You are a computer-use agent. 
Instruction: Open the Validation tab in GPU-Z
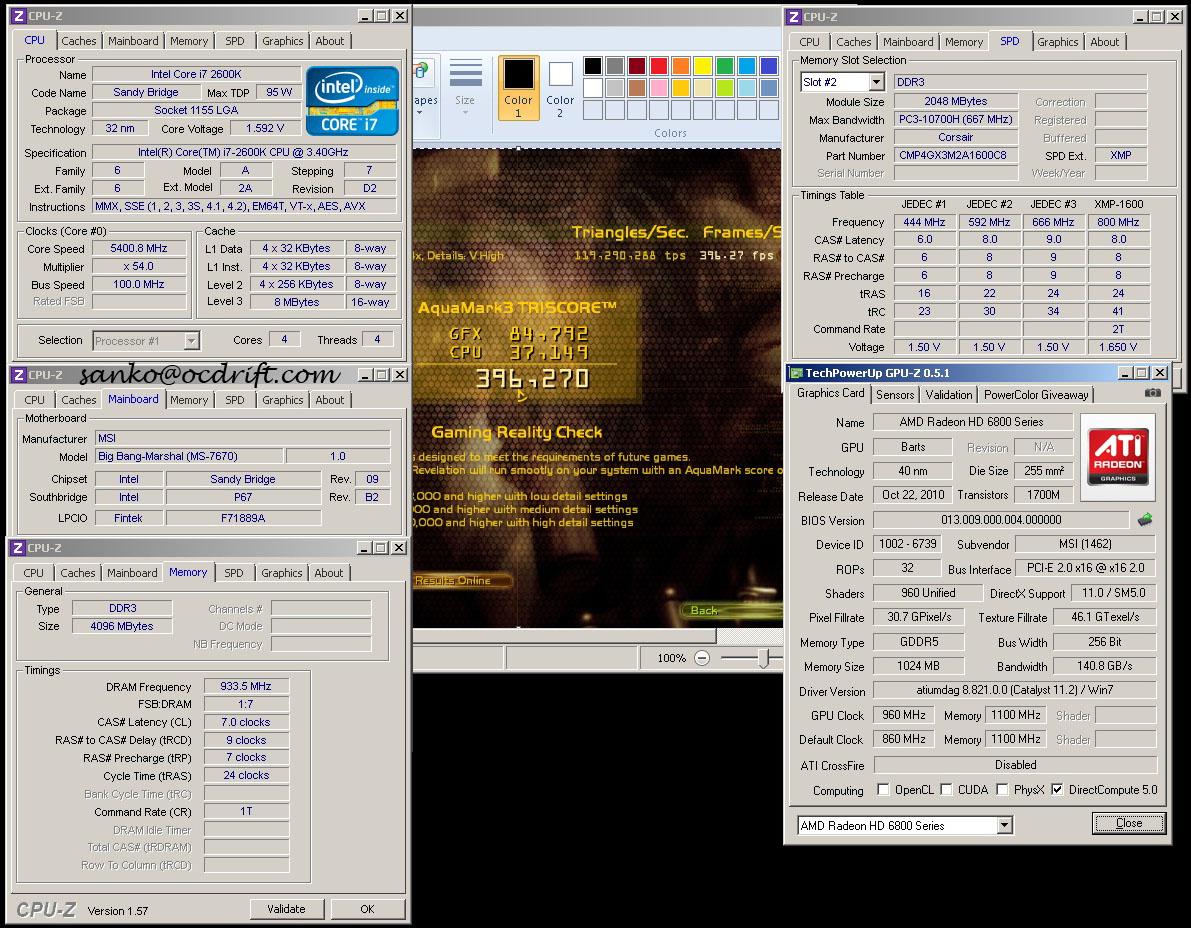(x=949, y=394)
